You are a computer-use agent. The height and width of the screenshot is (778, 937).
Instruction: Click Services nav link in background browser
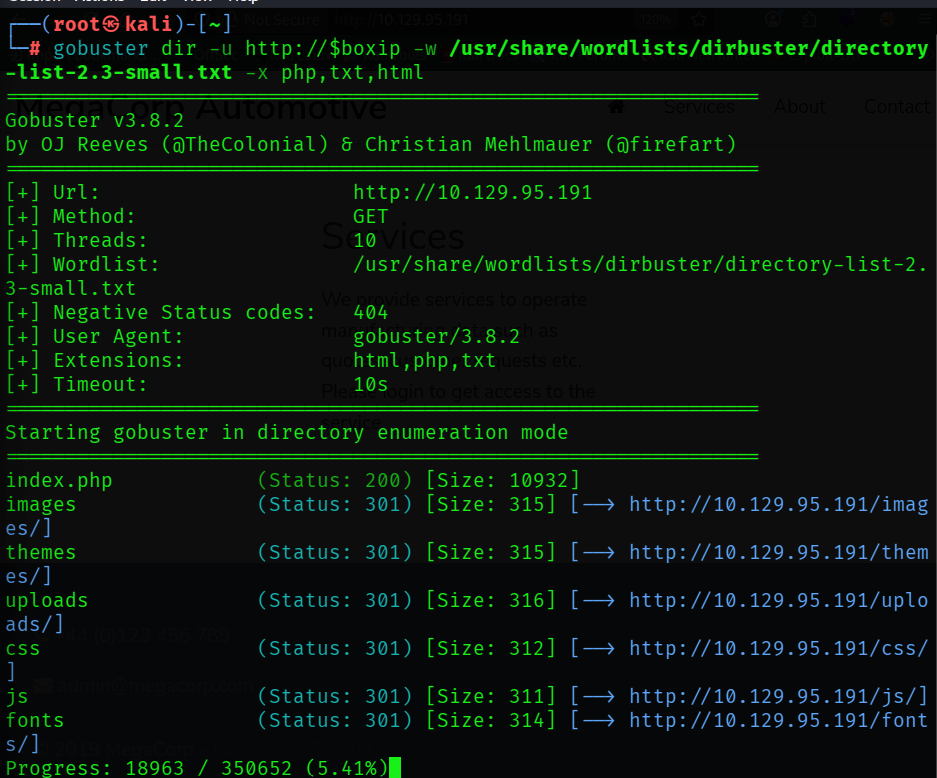click(x=699, y=107)
